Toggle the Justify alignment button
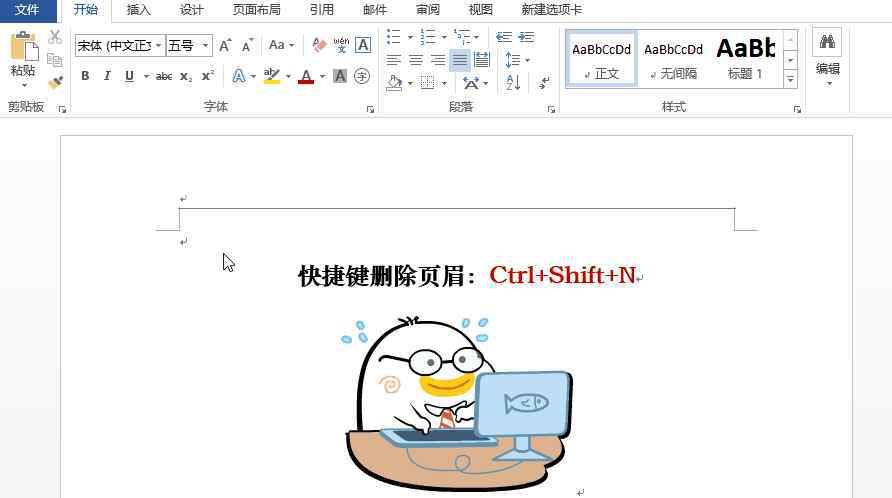The image size is (892, 498). (x=459, y=60)
